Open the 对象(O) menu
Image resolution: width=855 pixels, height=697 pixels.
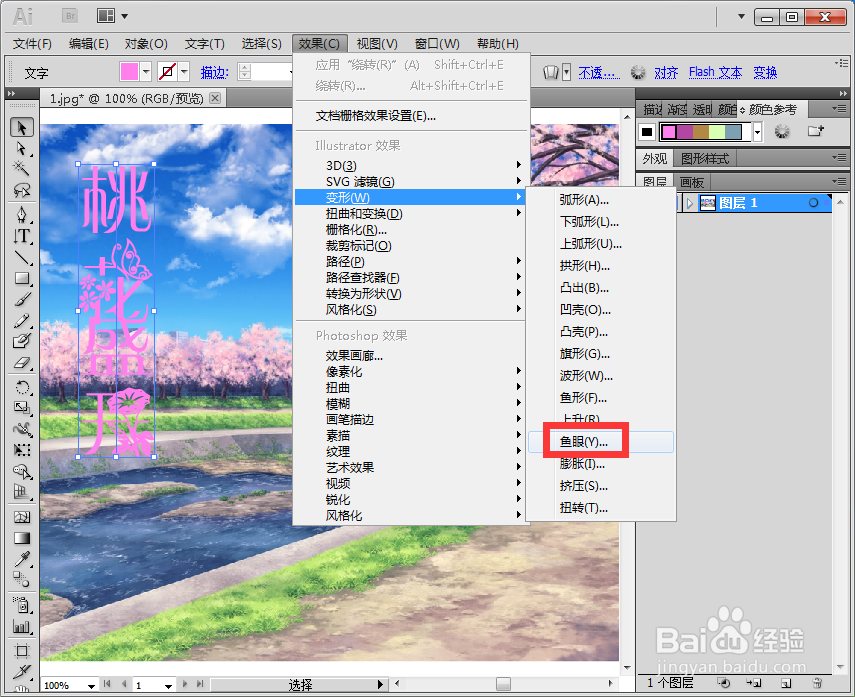point(146,44)
